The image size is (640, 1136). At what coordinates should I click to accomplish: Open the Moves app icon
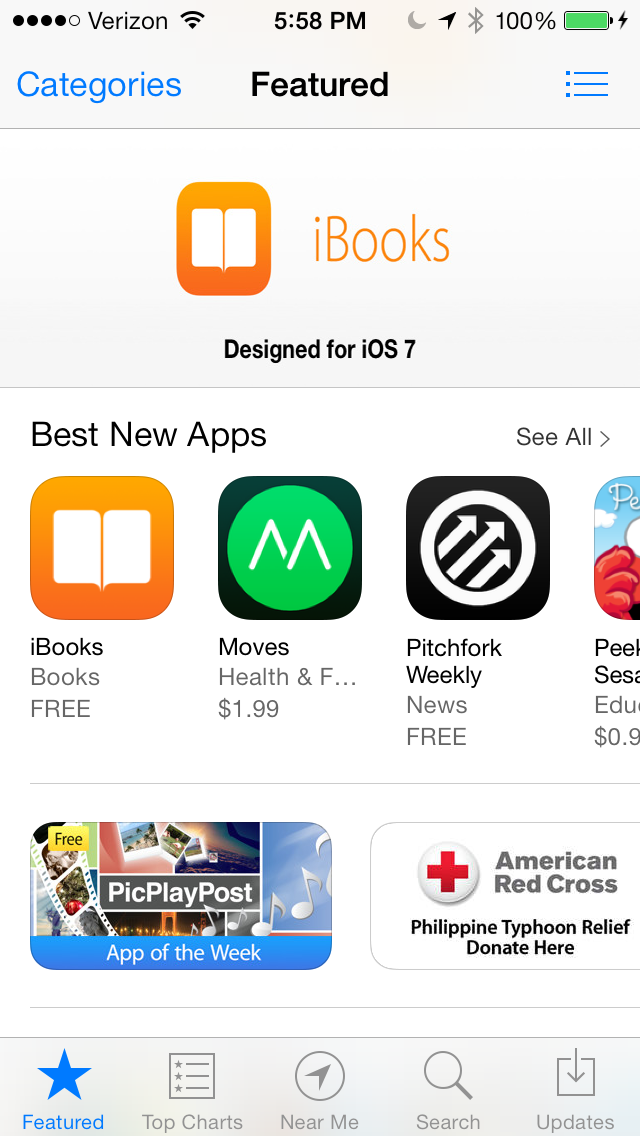tap(290, 548)
